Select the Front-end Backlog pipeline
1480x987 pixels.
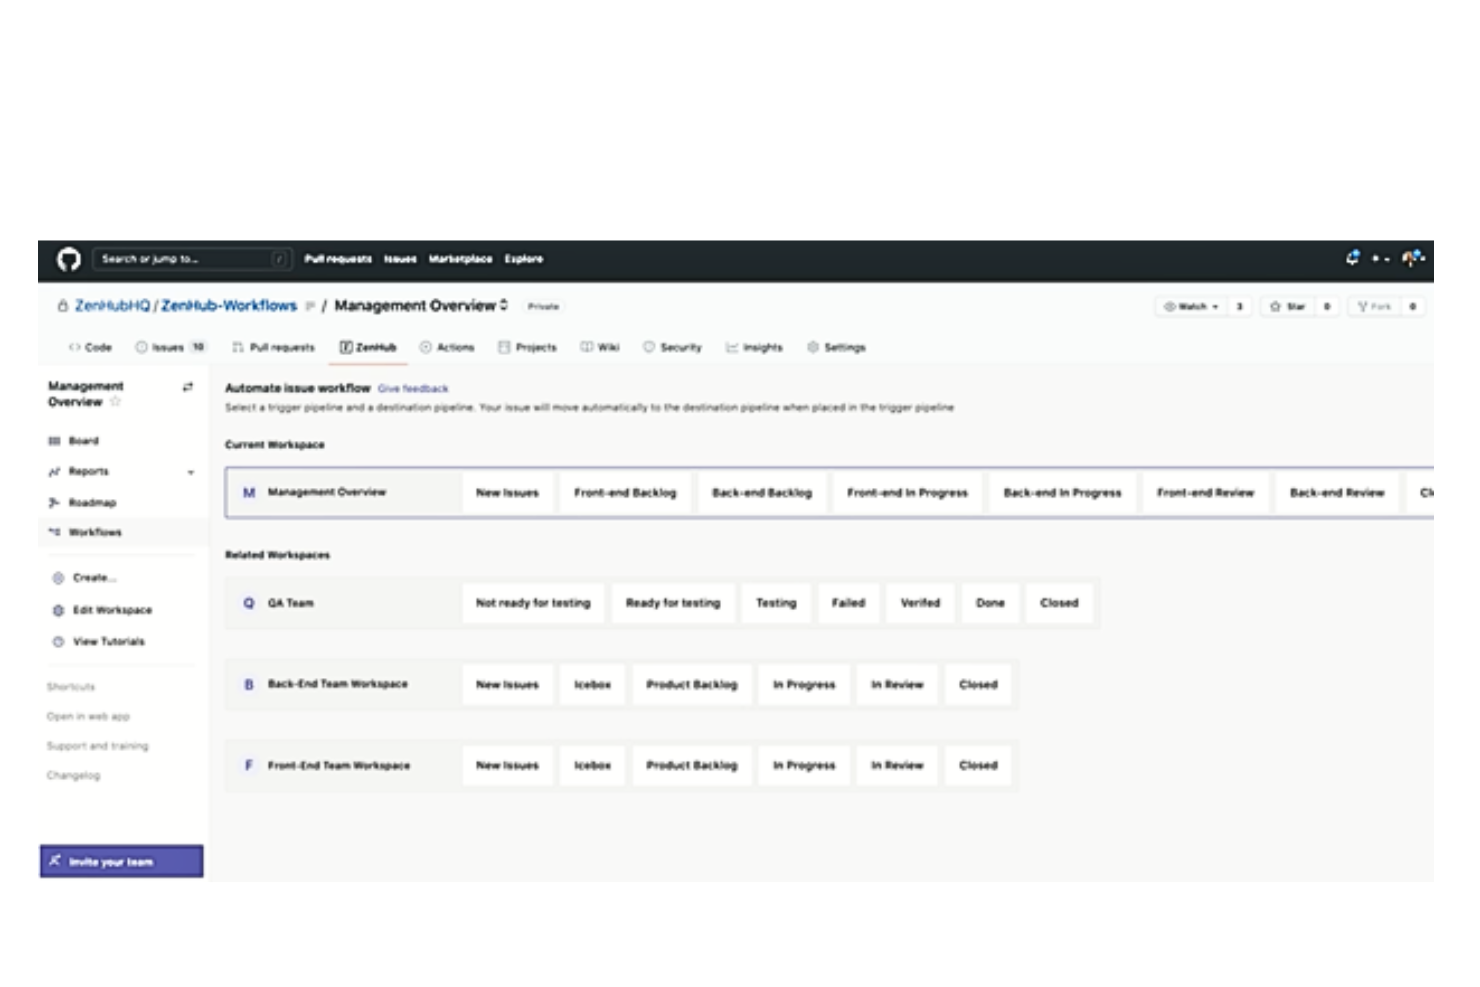pos(625,493)
